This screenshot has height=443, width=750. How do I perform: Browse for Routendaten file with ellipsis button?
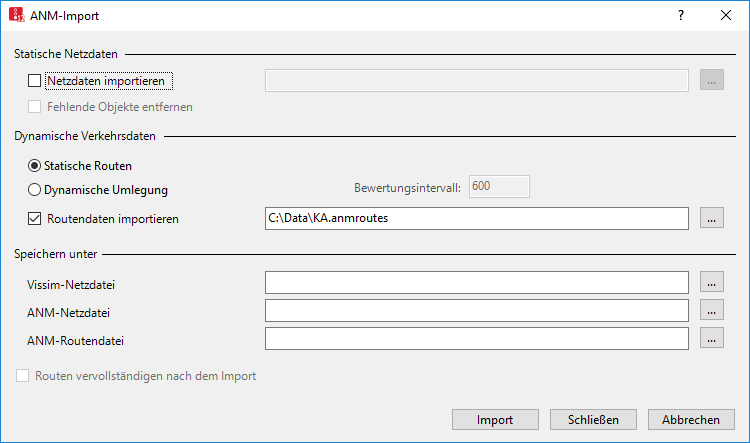coord(711,218)
